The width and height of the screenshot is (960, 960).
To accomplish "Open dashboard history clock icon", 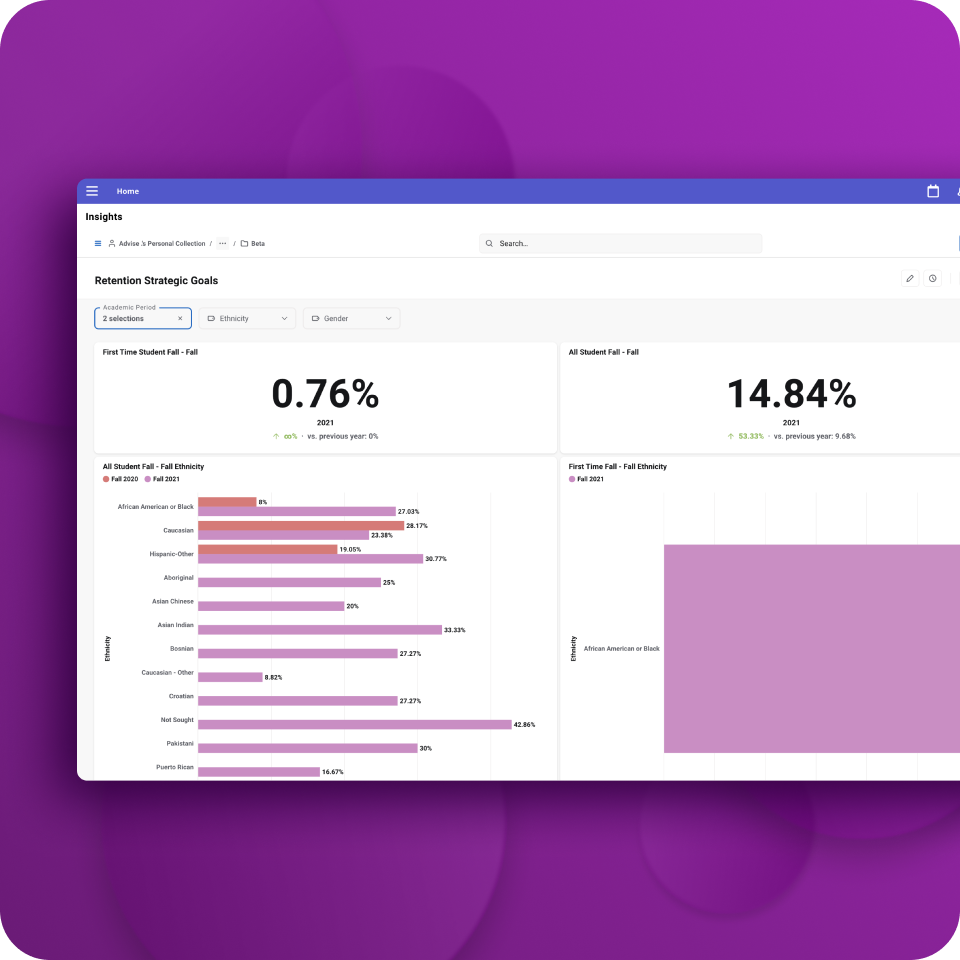I will (932, 279).
